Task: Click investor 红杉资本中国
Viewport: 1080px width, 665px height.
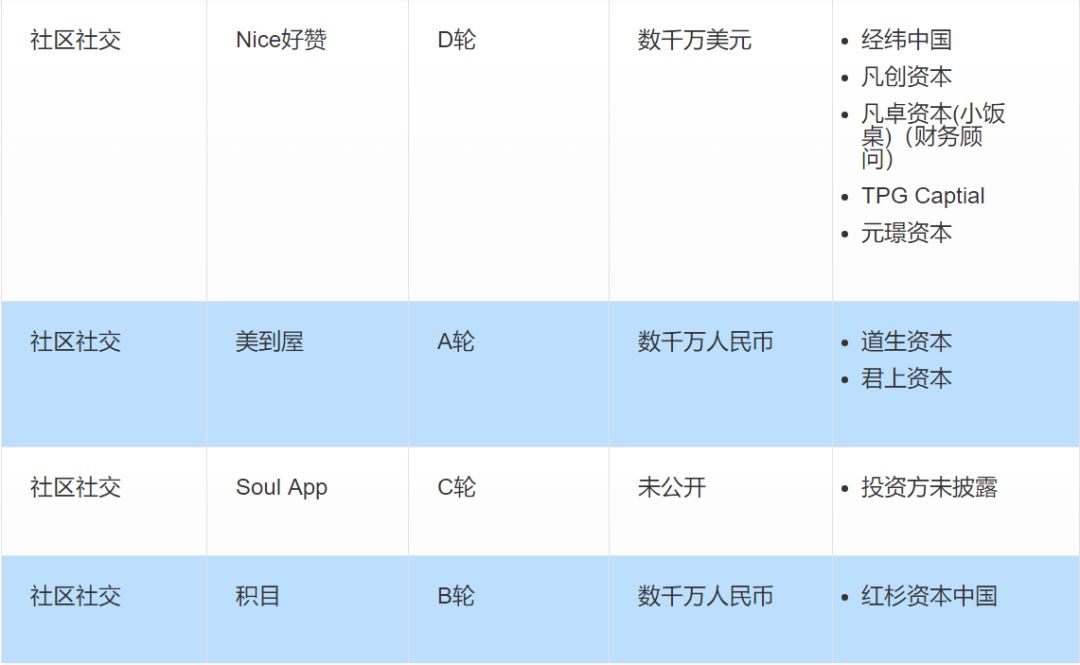Action: [x=929, y=596]
